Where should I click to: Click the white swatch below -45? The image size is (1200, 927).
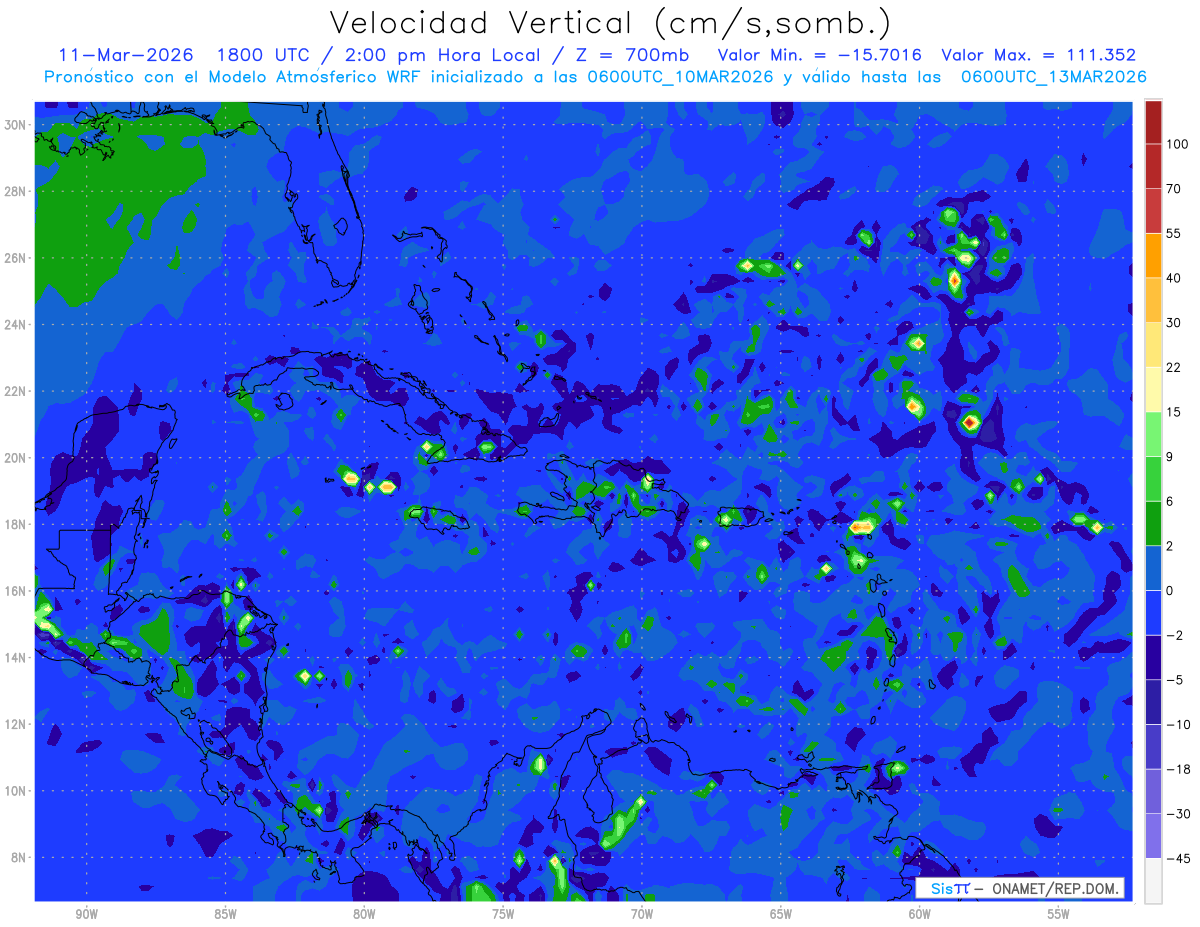pos(1153,880)
